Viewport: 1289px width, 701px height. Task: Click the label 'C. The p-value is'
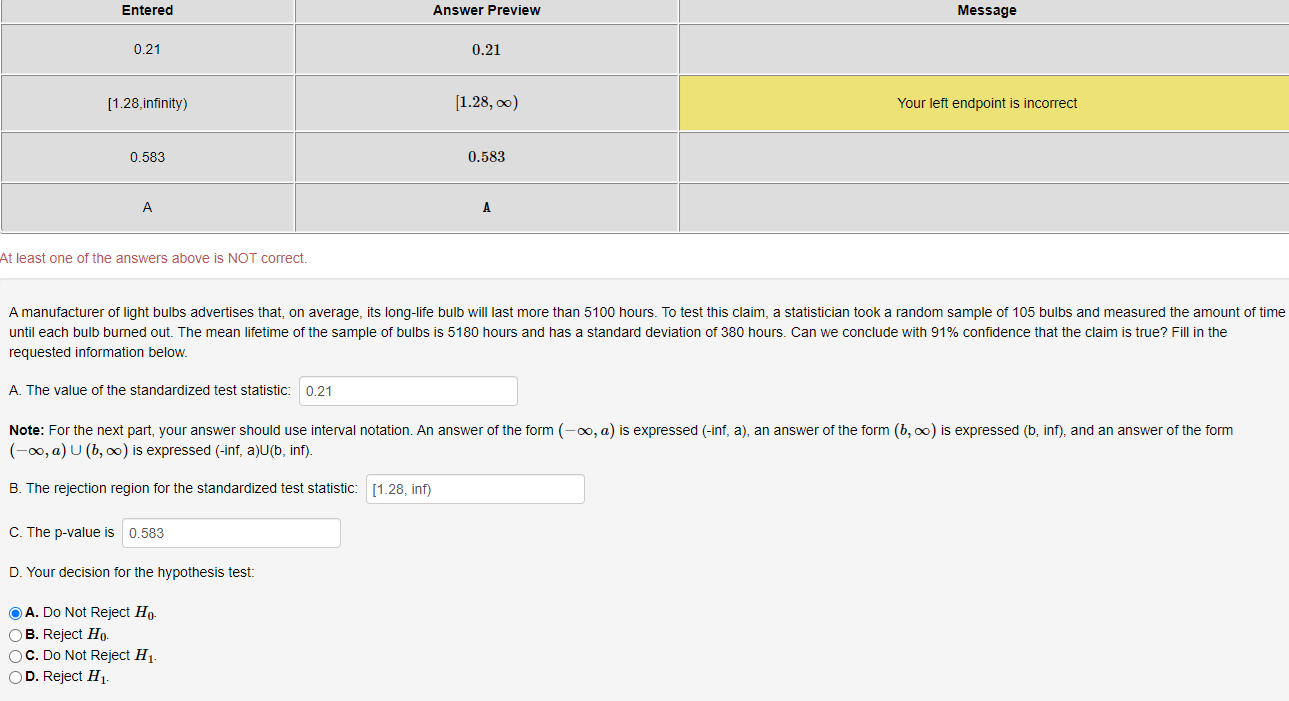[62, 533]
